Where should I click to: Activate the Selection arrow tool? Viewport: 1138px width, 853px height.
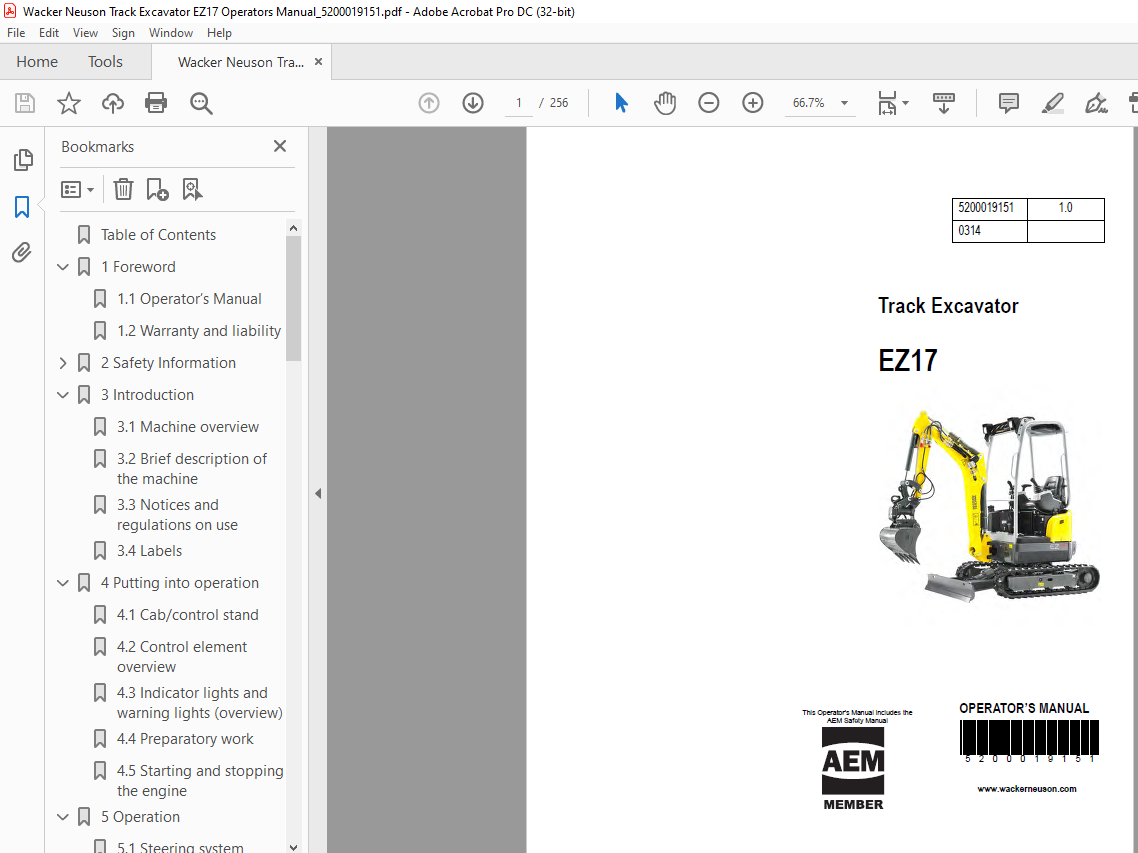coord(621,103)
